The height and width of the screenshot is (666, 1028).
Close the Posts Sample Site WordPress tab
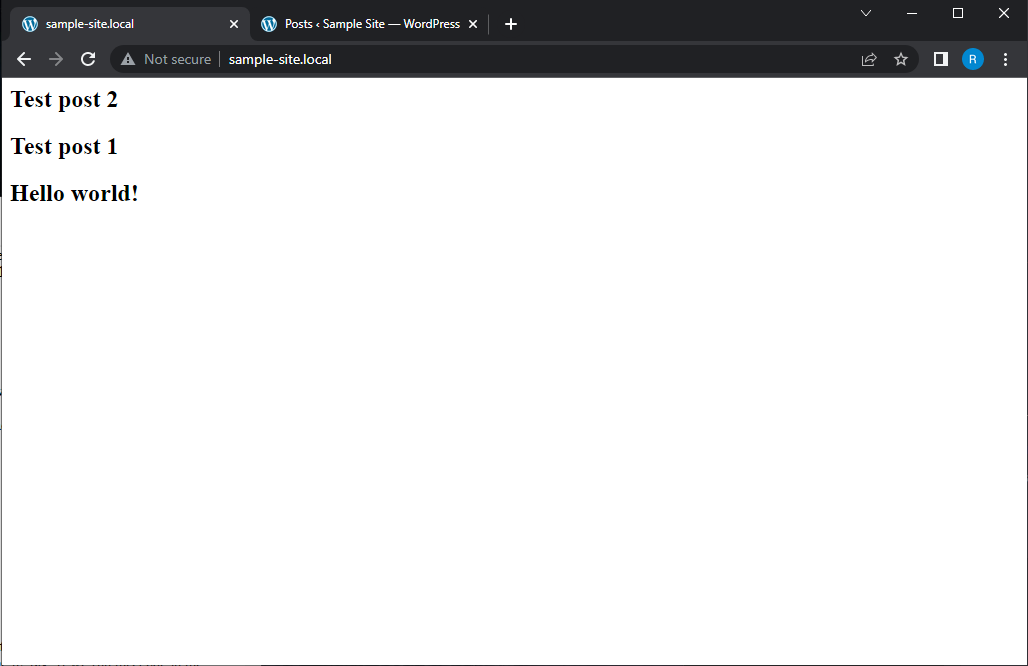pos(473,24)
